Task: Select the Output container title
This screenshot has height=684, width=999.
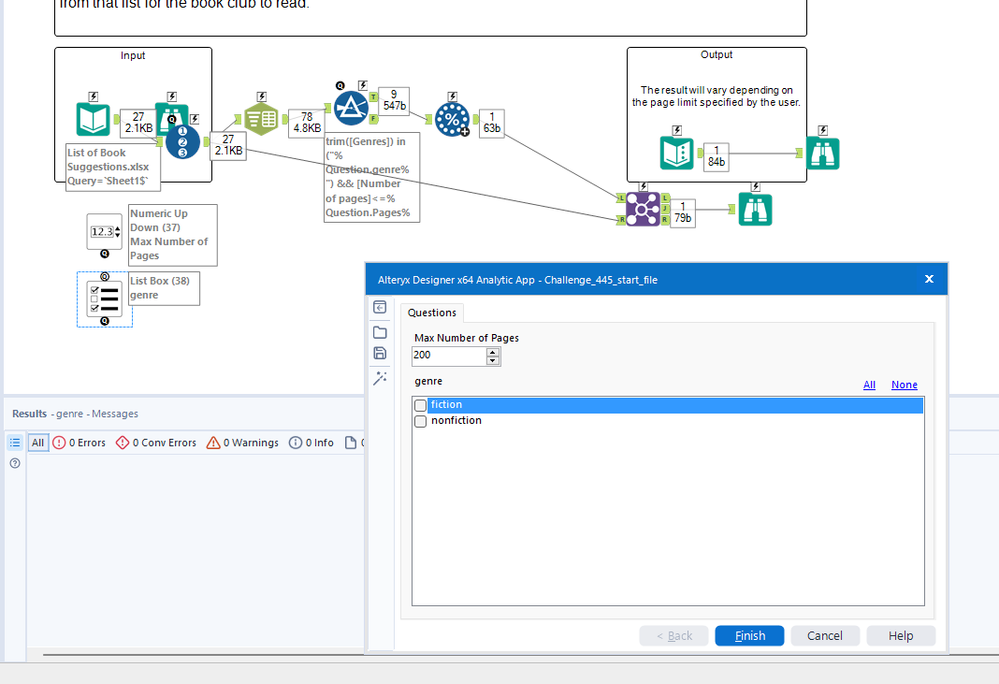Action: tap(716, 55)
